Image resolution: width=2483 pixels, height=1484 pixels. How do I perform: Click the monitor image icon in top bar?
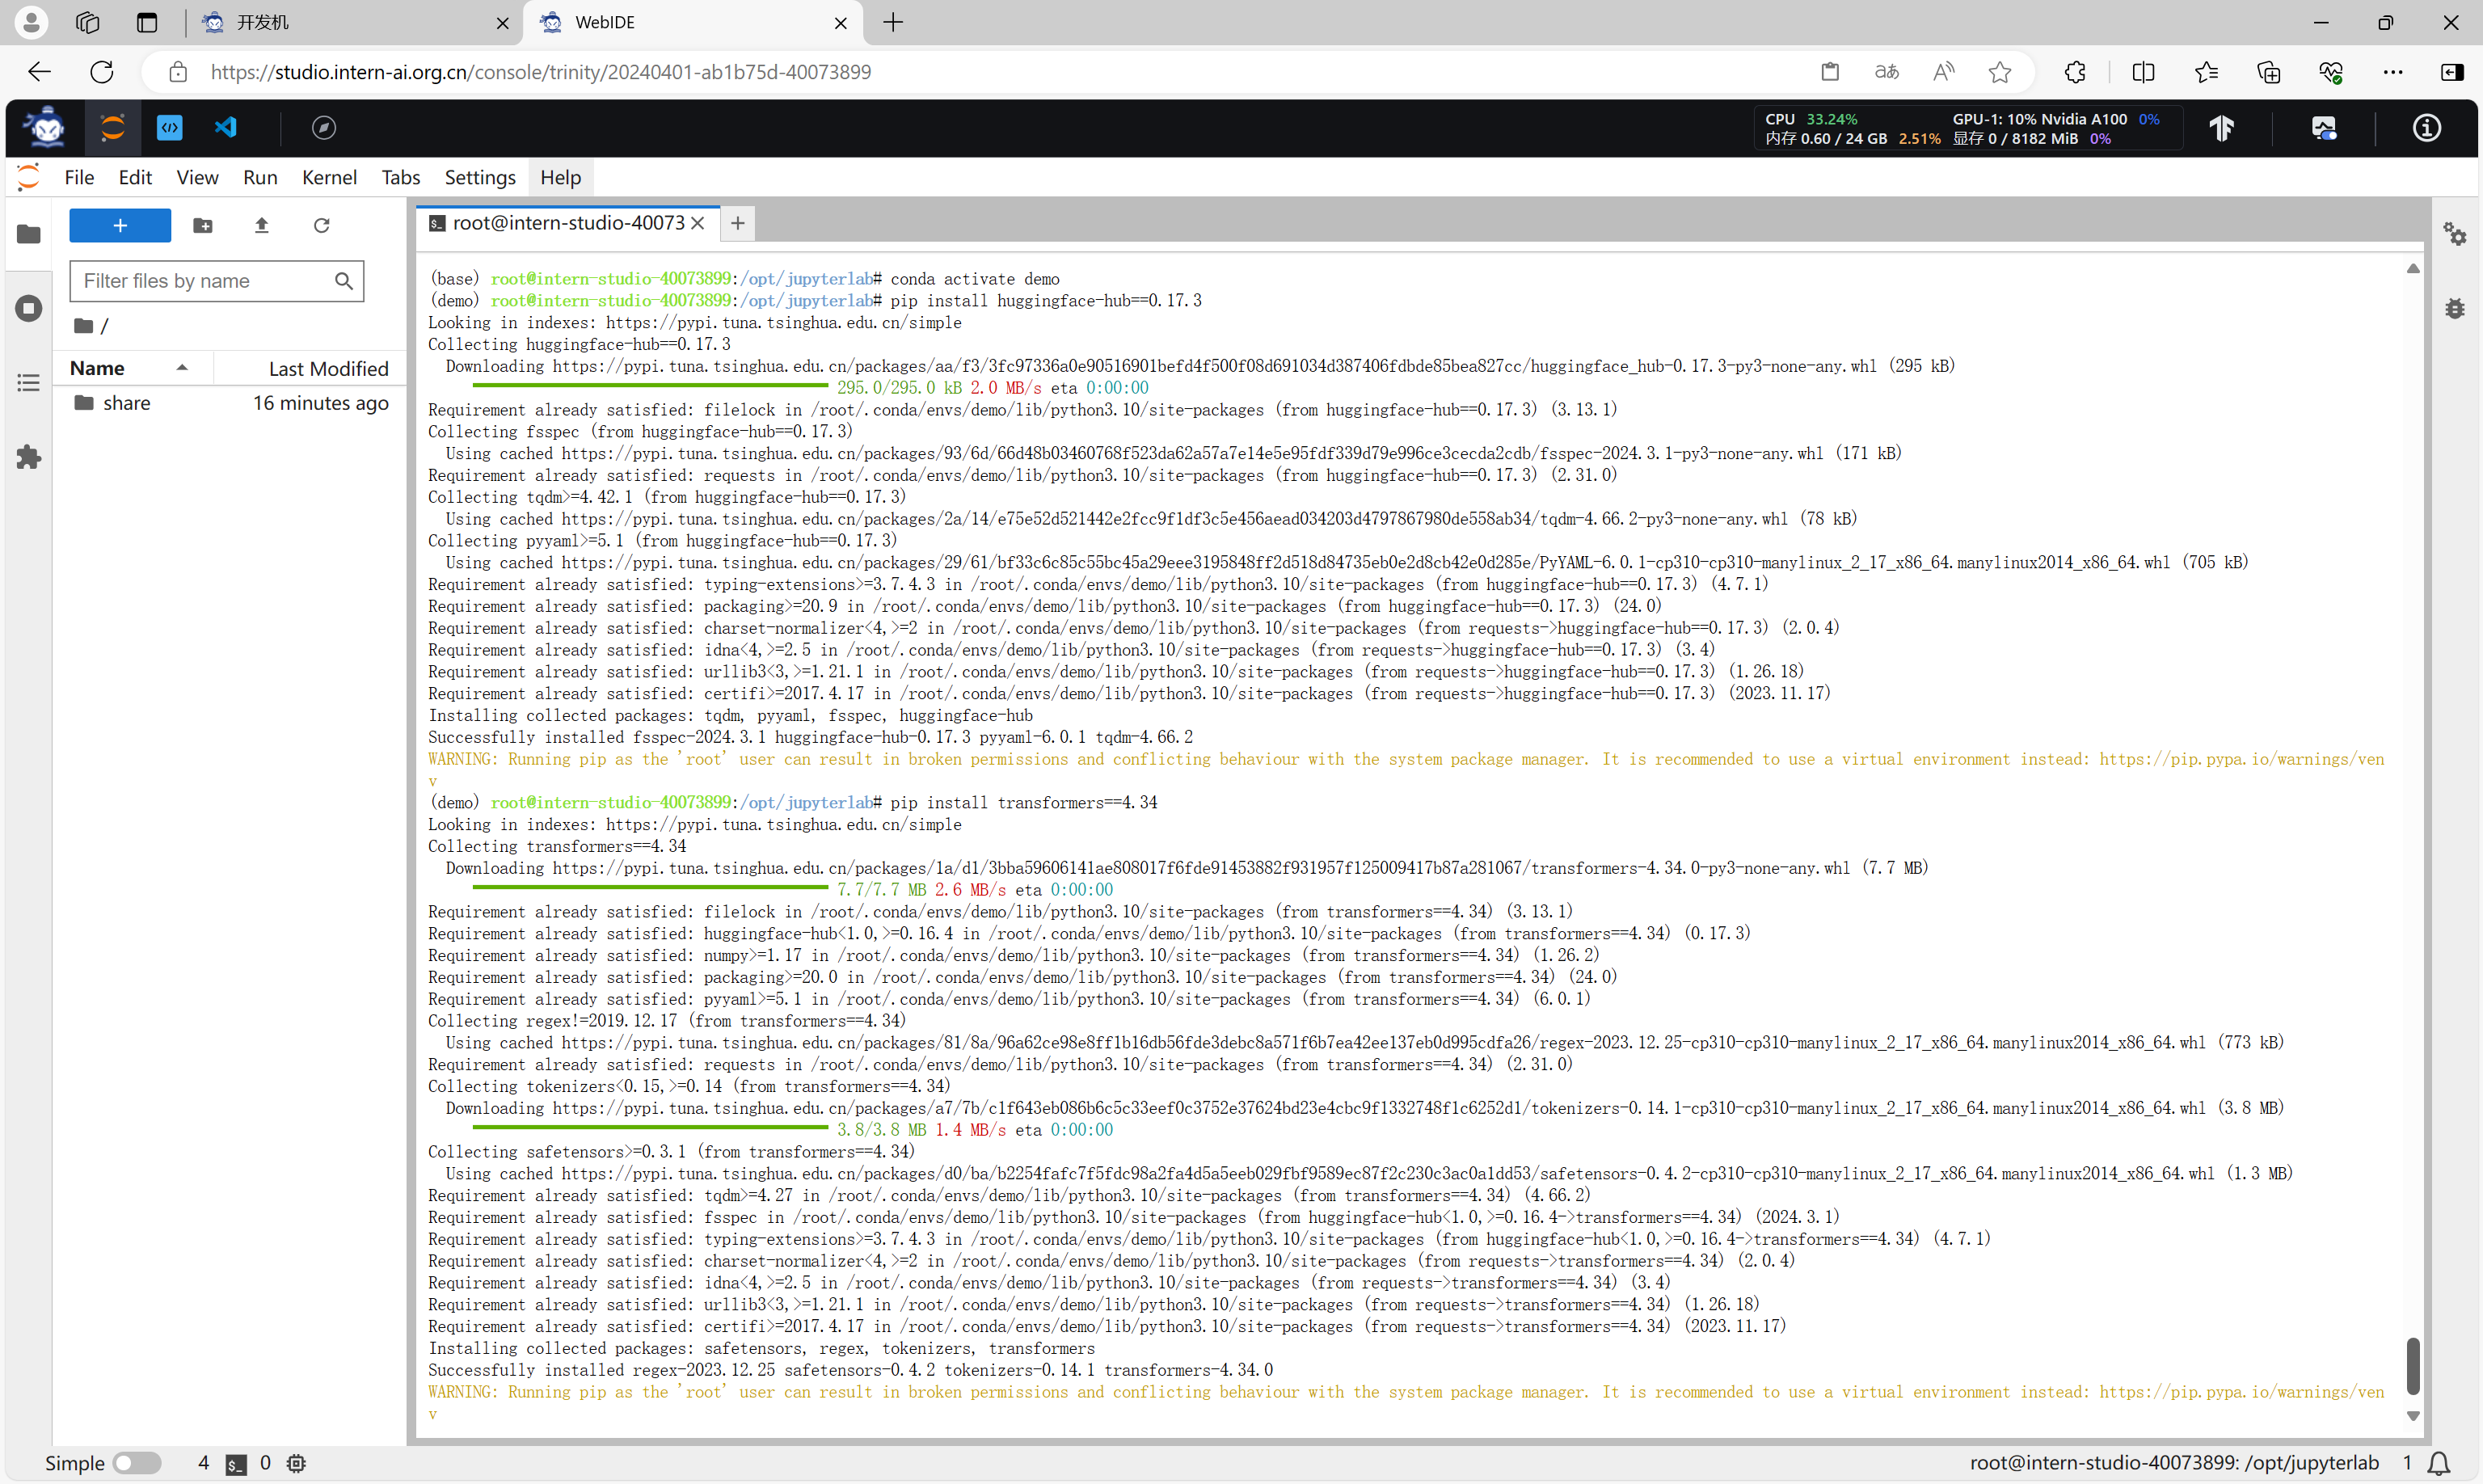(2324, 127)
